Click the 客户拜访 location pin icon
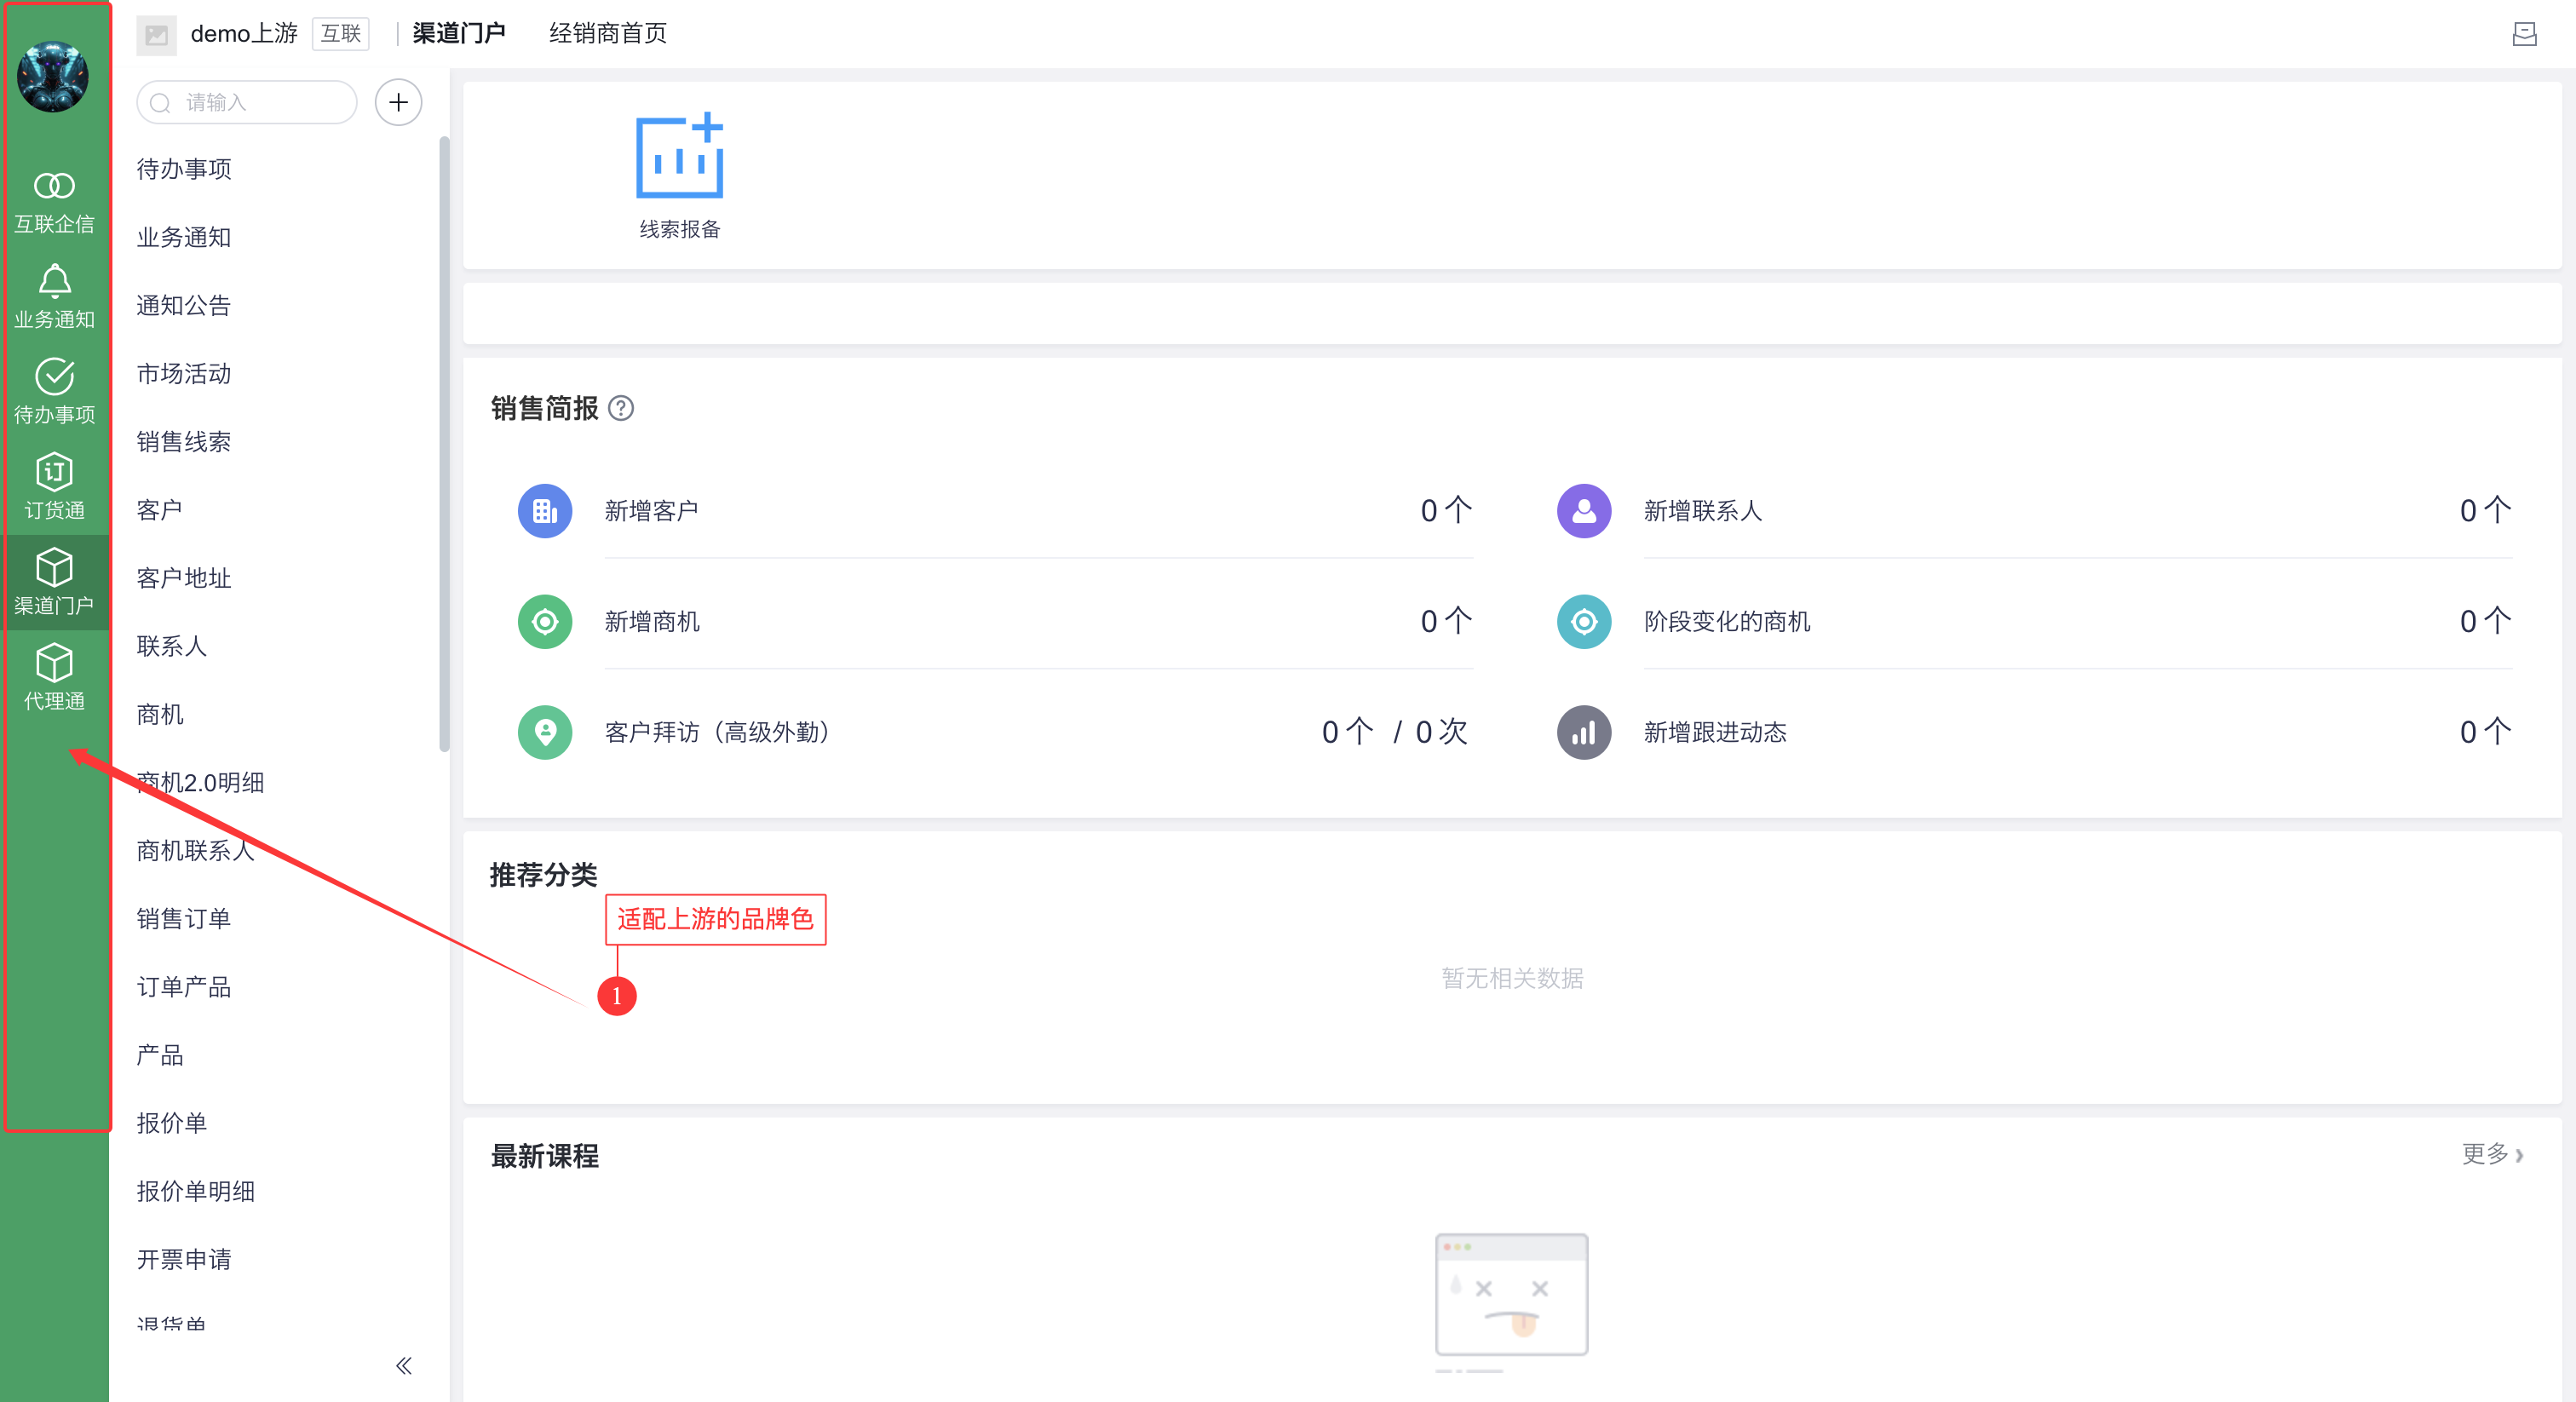The image size is (2576, 1402). pyautogui.click(x=545, y=733)
